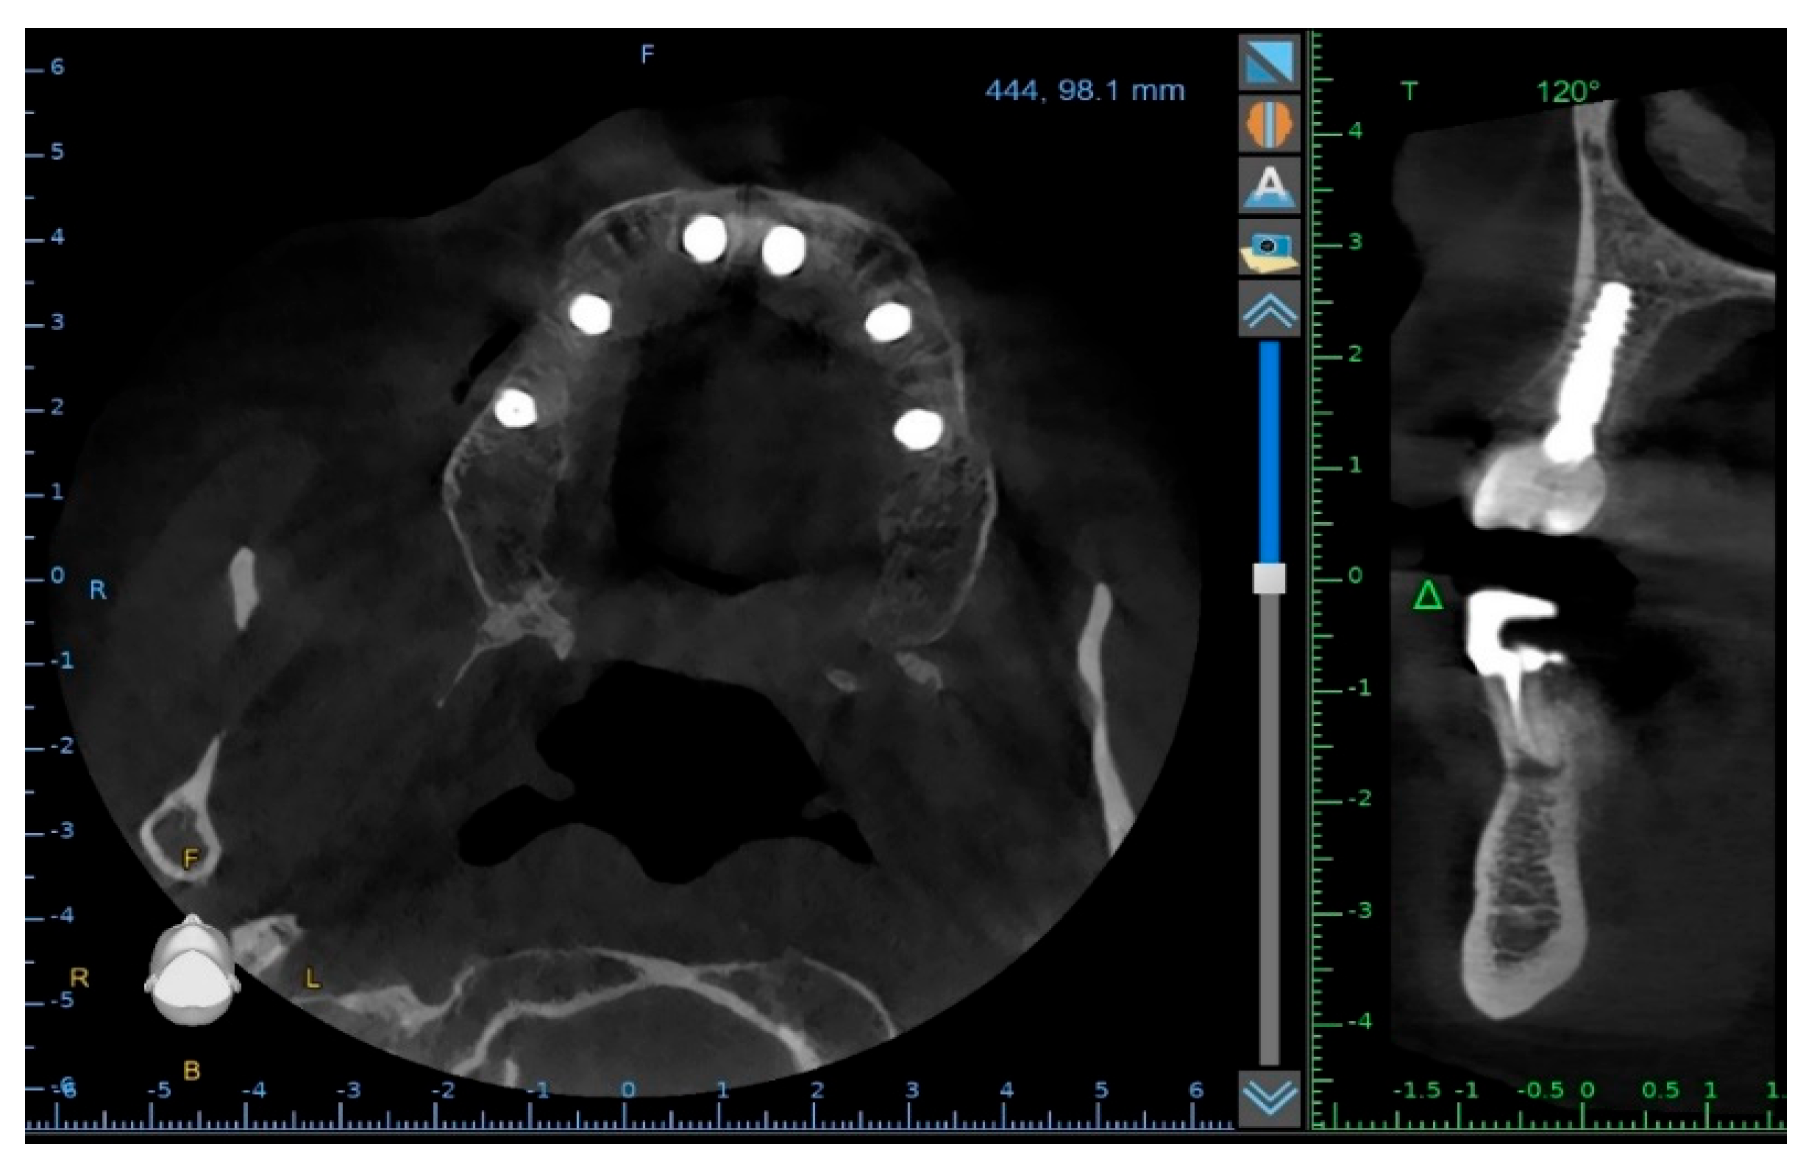
Task: Click the blue F label above axial view
Action: pyautogui.click(x=647, y=55)
